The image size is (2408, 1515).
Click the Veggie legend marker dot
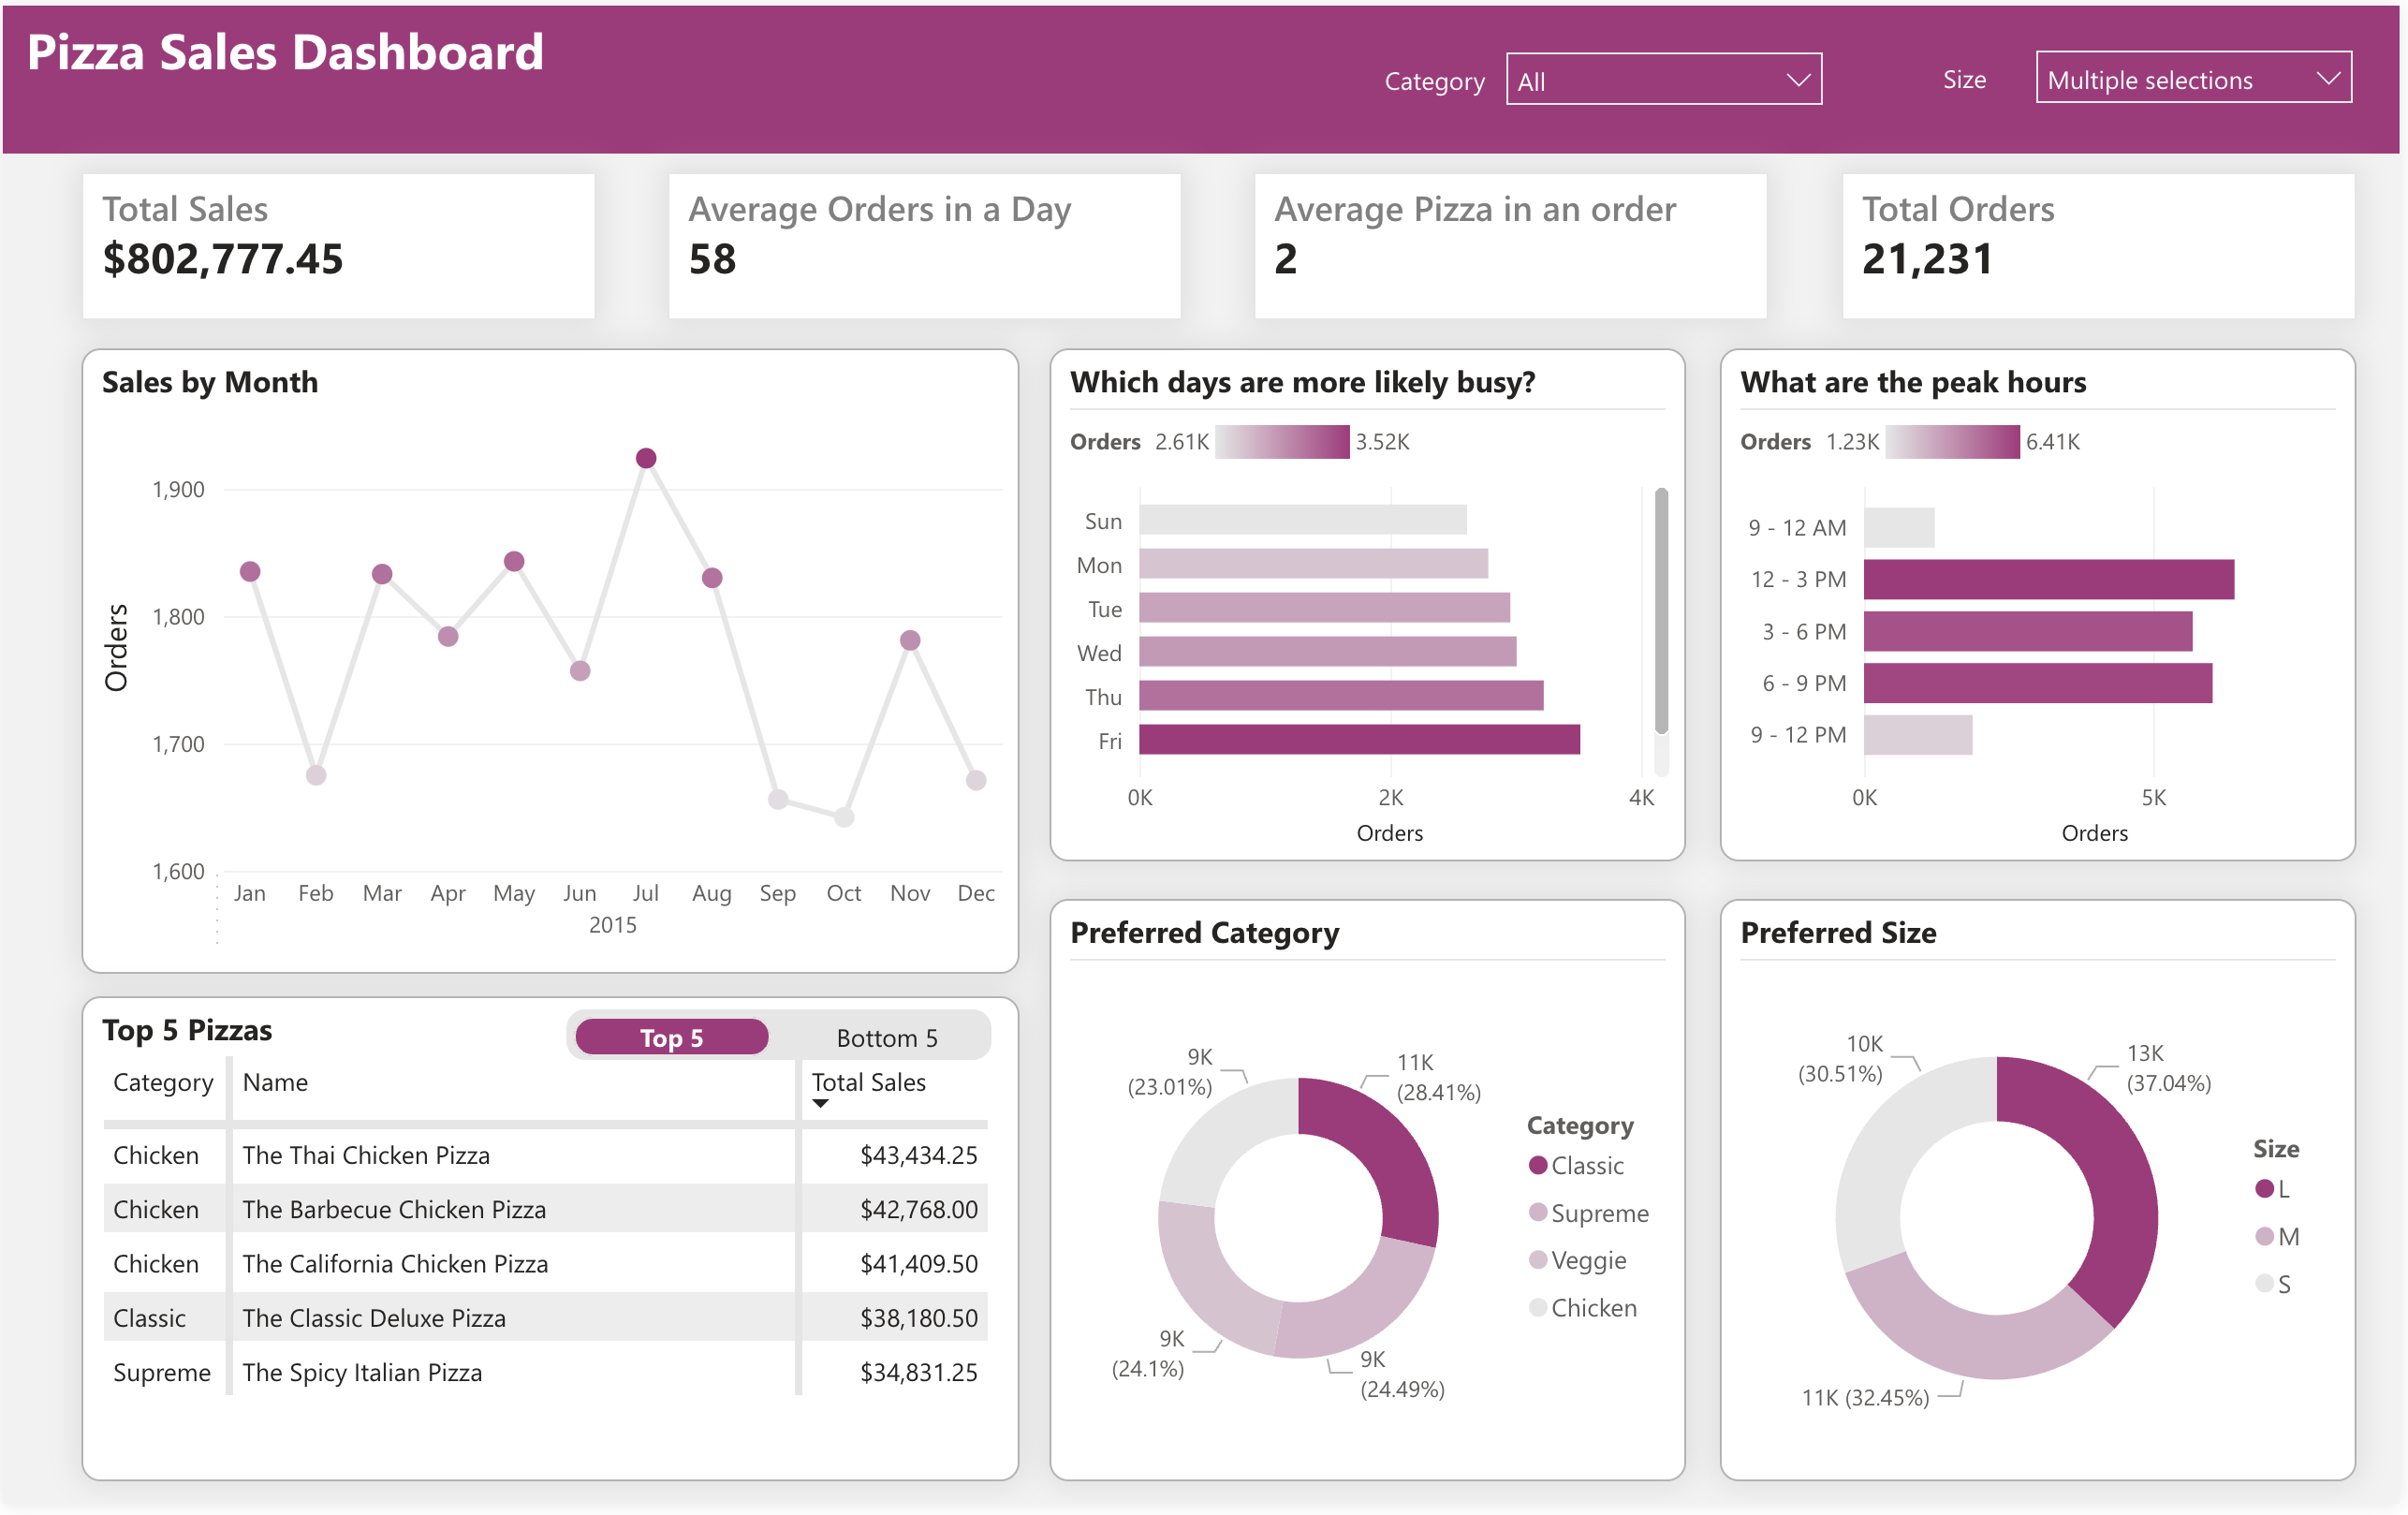1538,1259
